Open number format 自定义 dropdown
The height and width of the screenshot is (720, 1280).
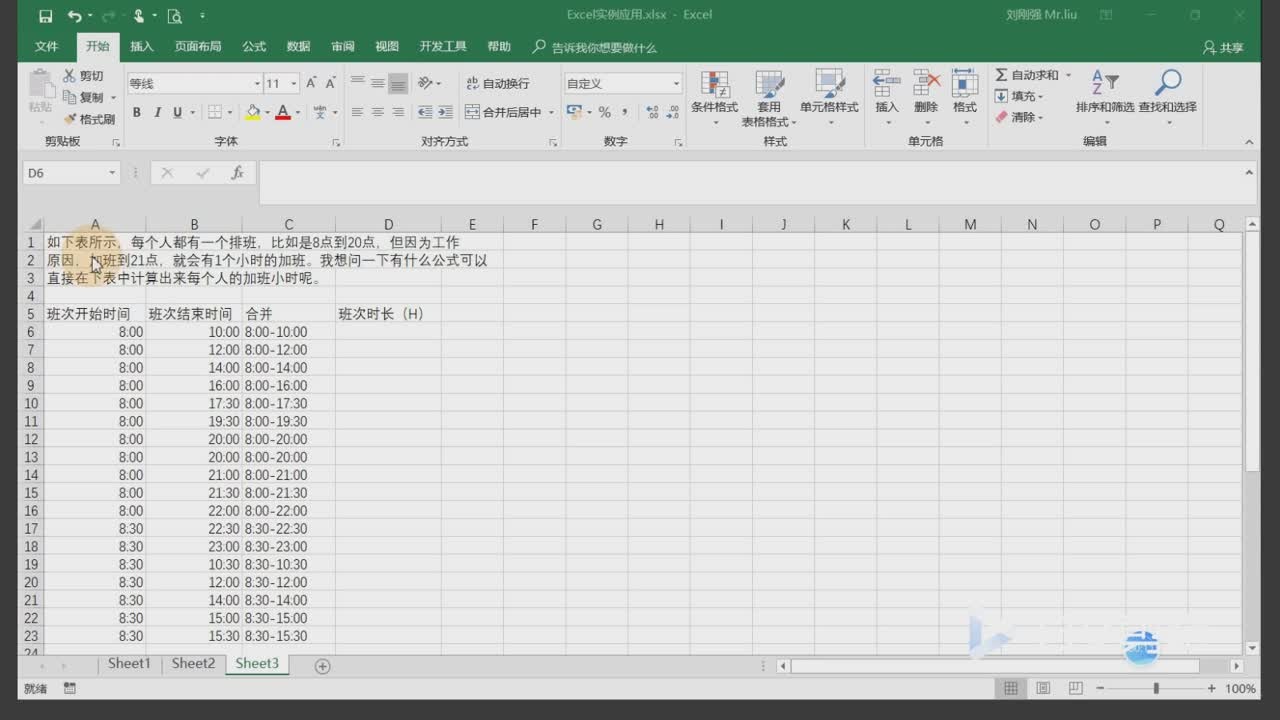click(x=676, y=84)
